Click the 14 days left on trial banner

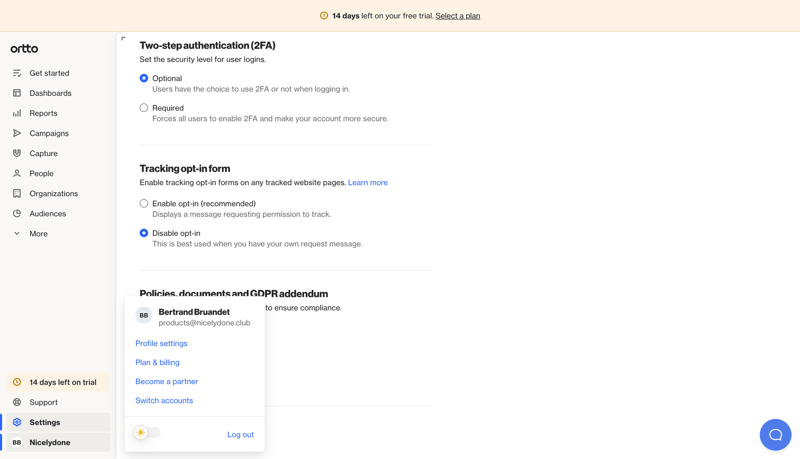pos(58,382)
